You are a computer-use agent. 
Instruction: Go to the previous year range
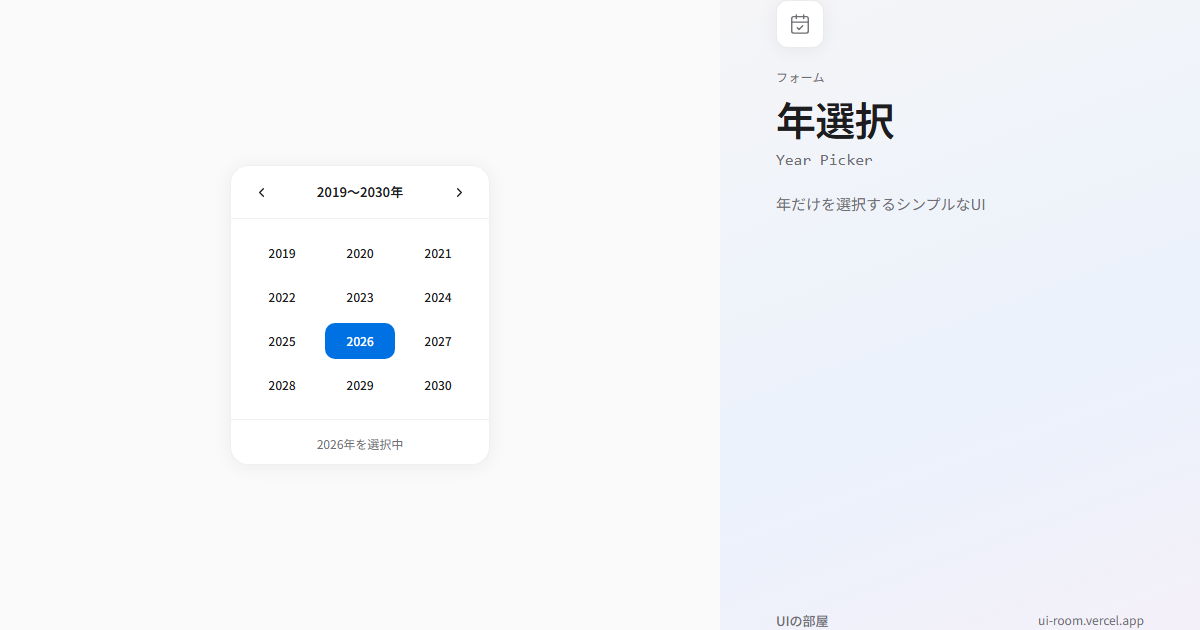pyautogui.click(x=262, y=193)
